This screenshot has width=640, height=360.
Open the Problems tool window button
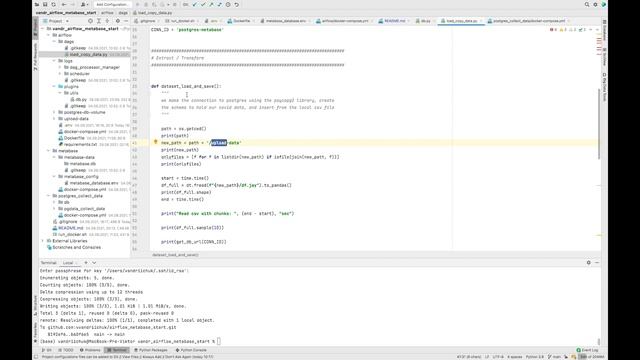tap(90, 350)
